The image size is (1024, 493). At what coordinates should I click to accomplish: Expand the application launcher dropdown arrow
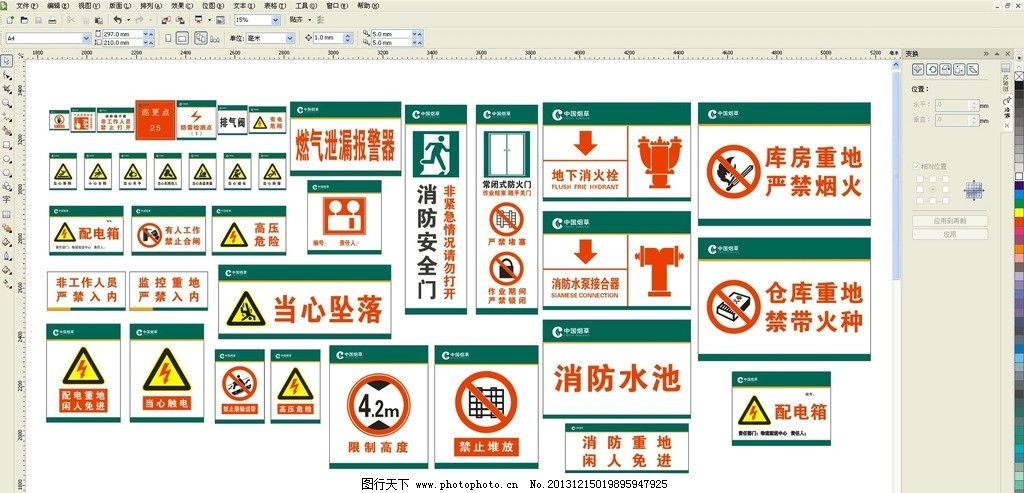pyautogui.click(x=209, y=20)
